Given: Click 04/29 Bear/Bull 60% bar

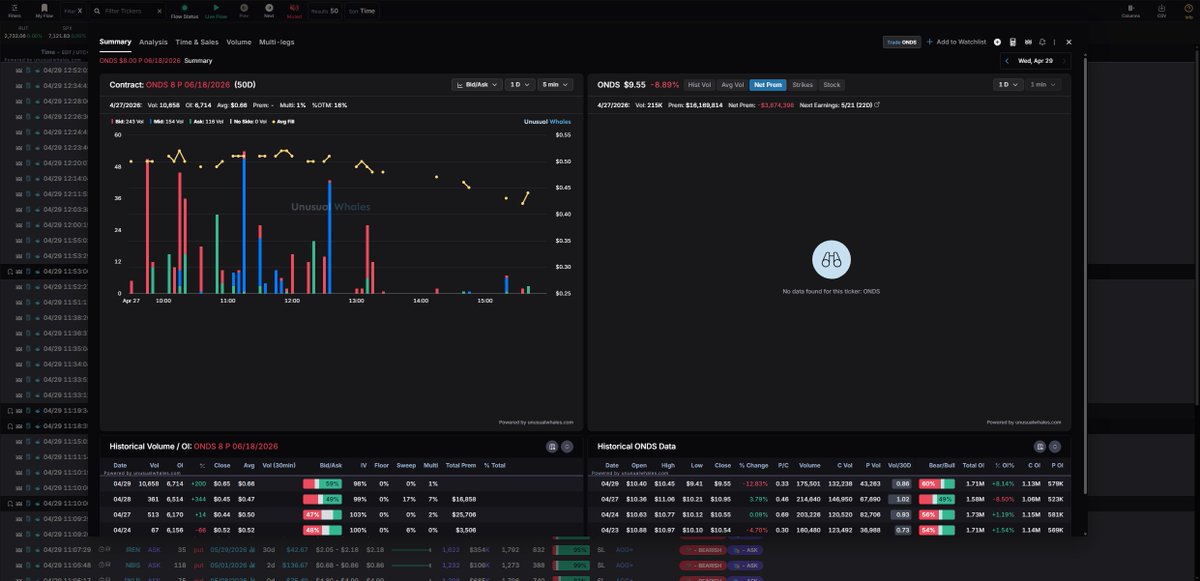Looking at the screenshot, I should tap(935, 484).
